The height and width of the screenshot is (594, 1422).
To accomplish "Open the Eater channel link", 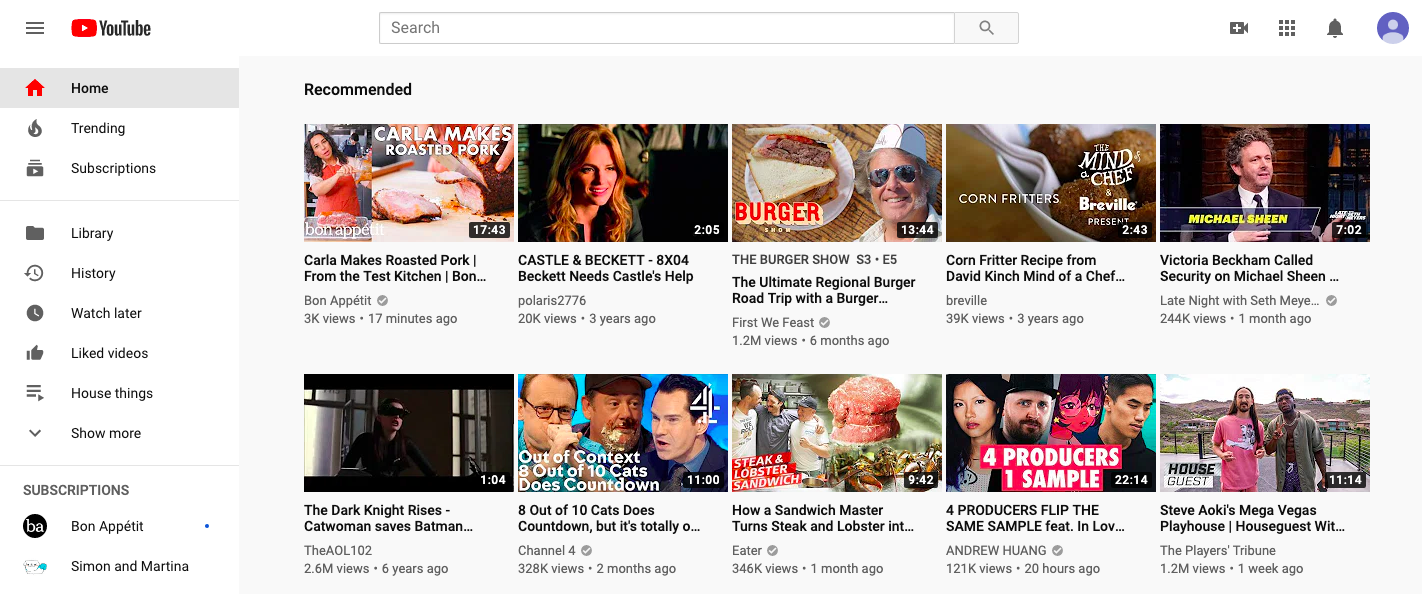I will [747, 550].
